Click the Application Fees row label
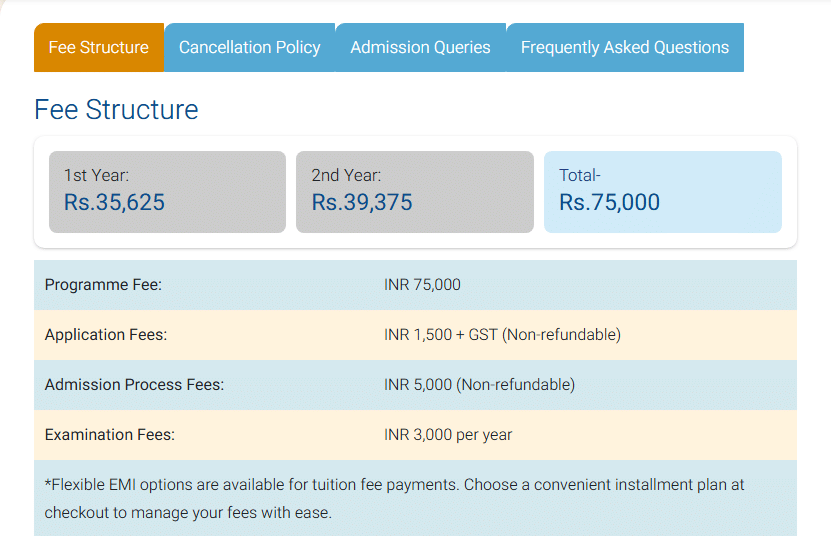Screen dimensions: 831x536 tap(106, 335)
